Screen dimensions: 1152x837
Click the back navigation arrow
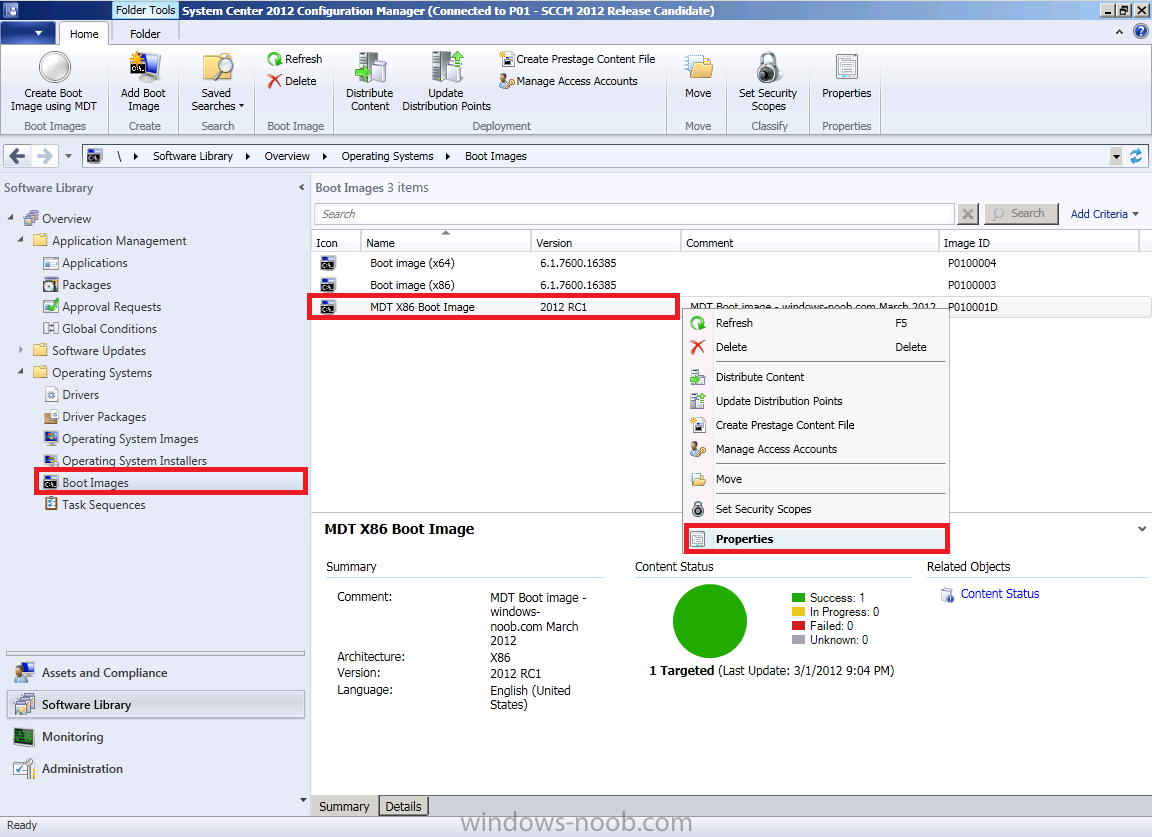pyautogui.click(x=18, y=156)
